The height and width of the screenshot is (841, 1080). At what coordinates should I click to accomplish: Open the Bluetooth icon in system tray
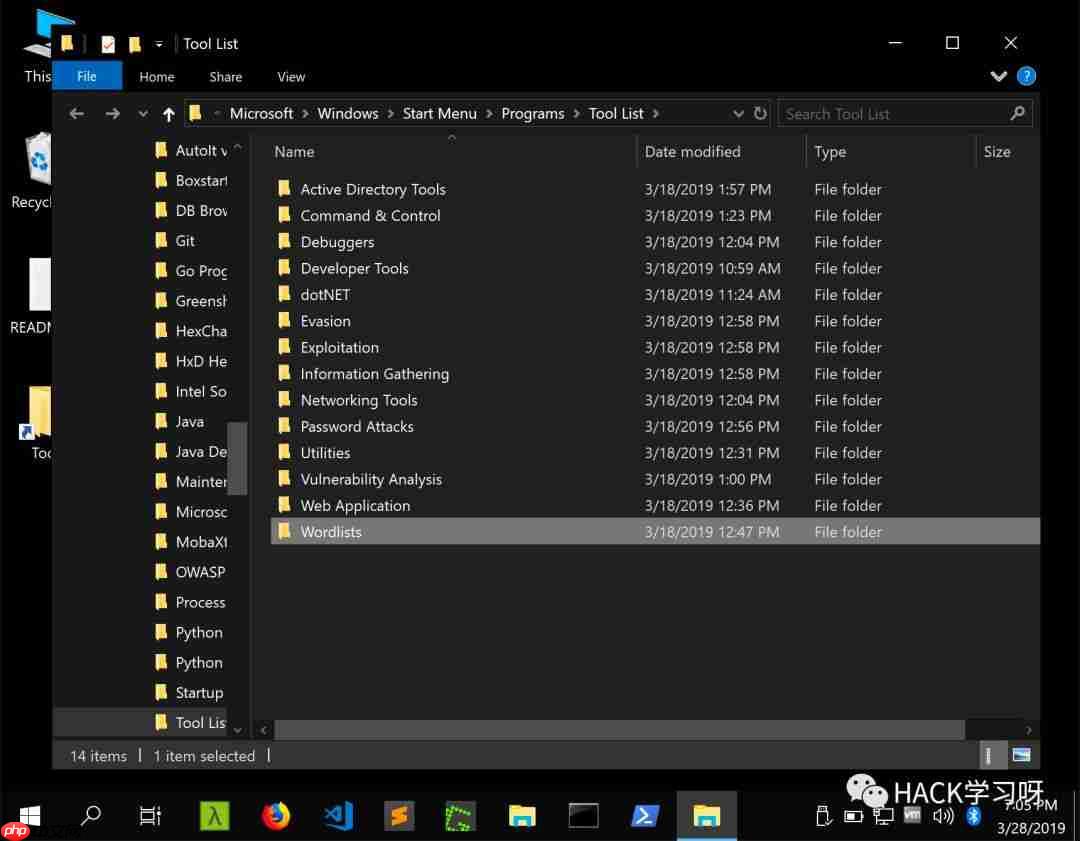click(x=973, y=816)
